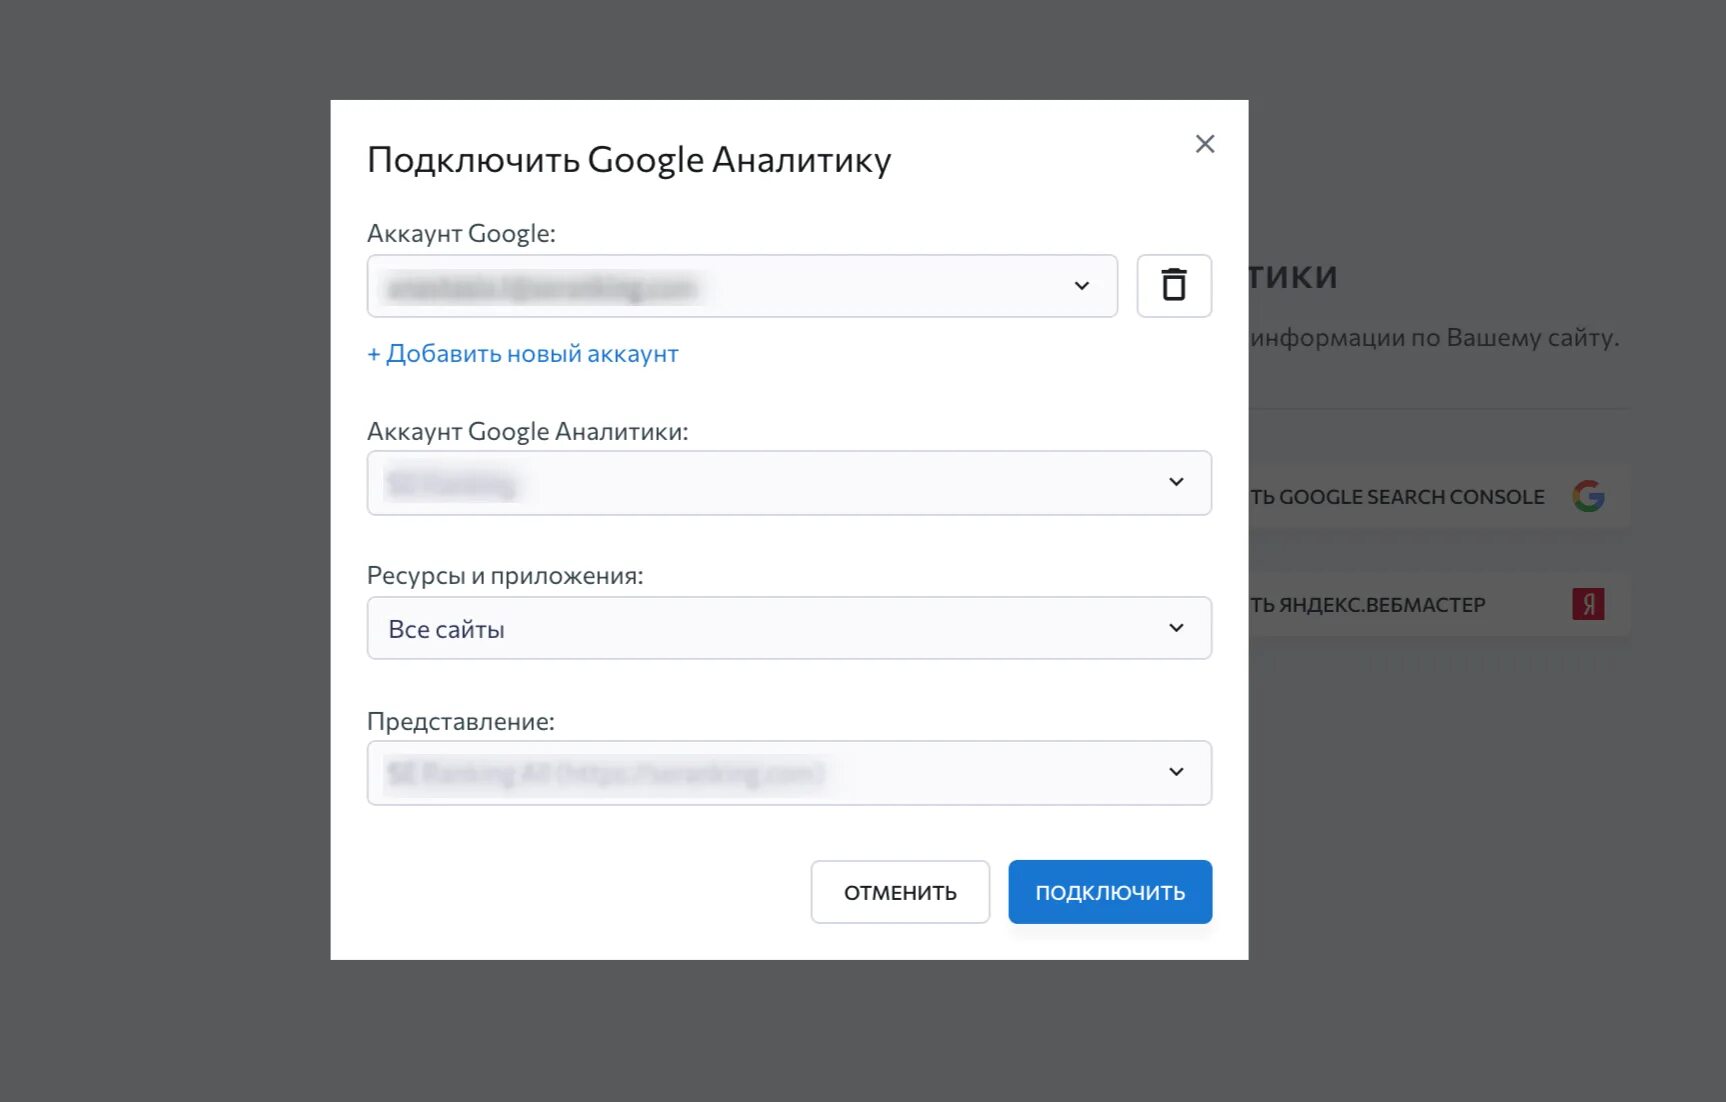This screenshot has height=1102, width=1726.
Task: Click the red Yandex Webmaster icon
Action: pyautogui.click(x=1589, y=603)
